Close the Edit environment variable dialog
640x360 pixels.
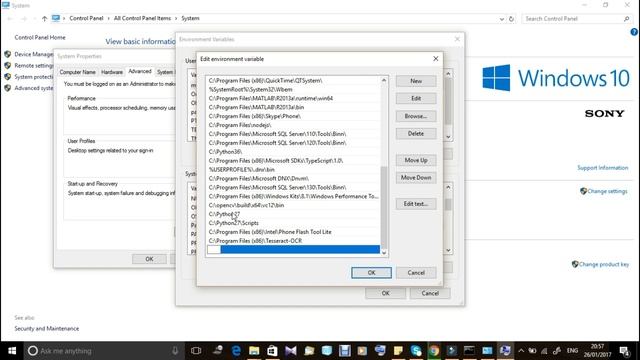pos(436,59)
